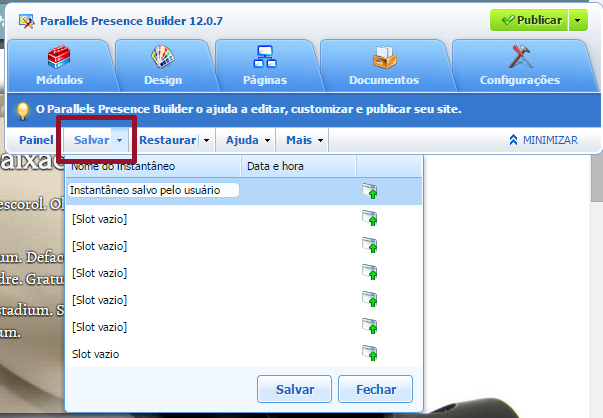
Task: Open the Ajuda menu
Action: (247, 140)
